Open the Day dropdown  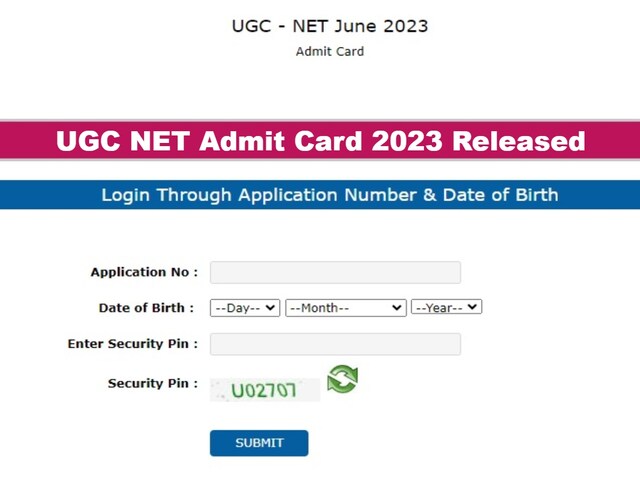pyautogui.click(x=244, y=308)
